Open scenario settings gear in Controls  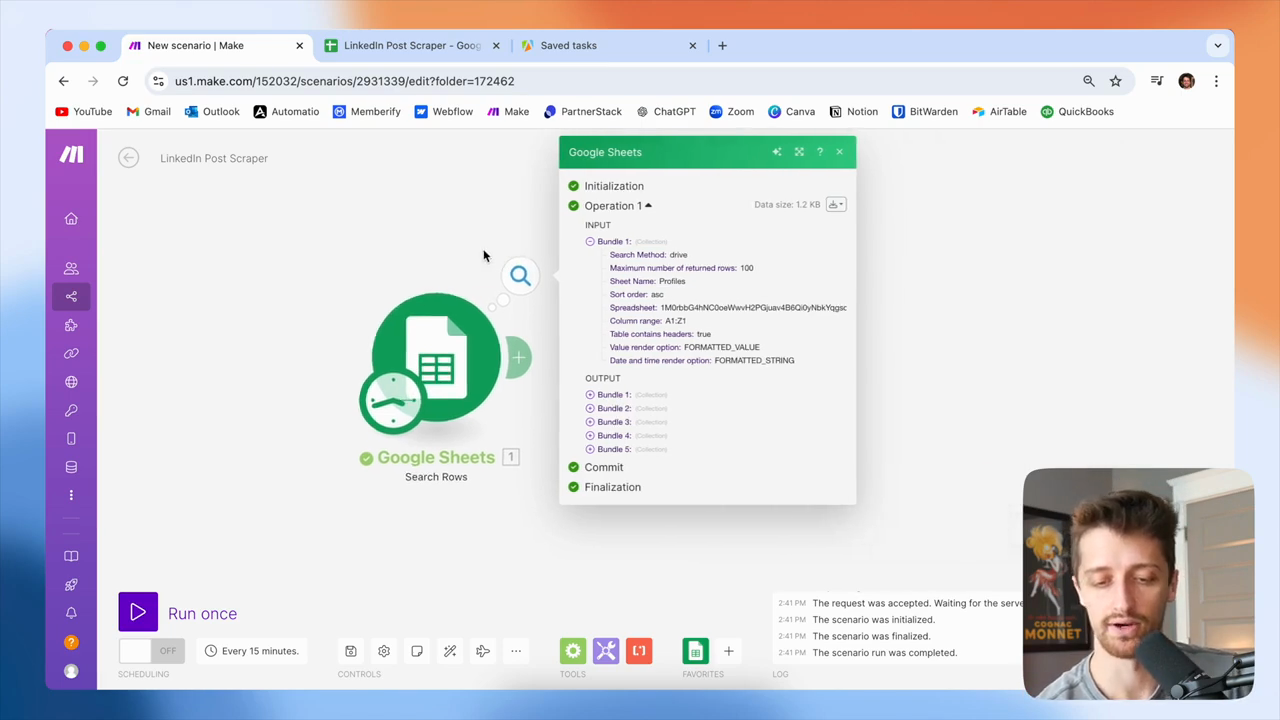pyautogui.click(x=384, y=651)
